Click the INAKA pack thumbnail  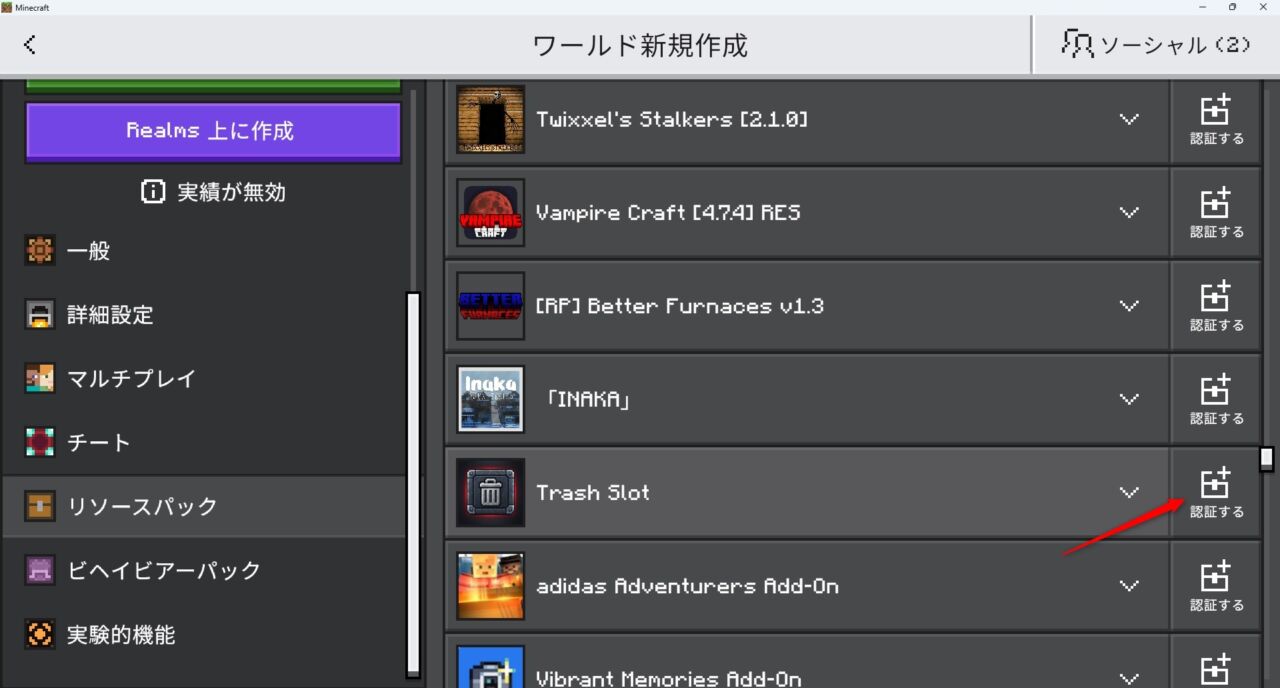pyautogui.click(x=490, y=399)
